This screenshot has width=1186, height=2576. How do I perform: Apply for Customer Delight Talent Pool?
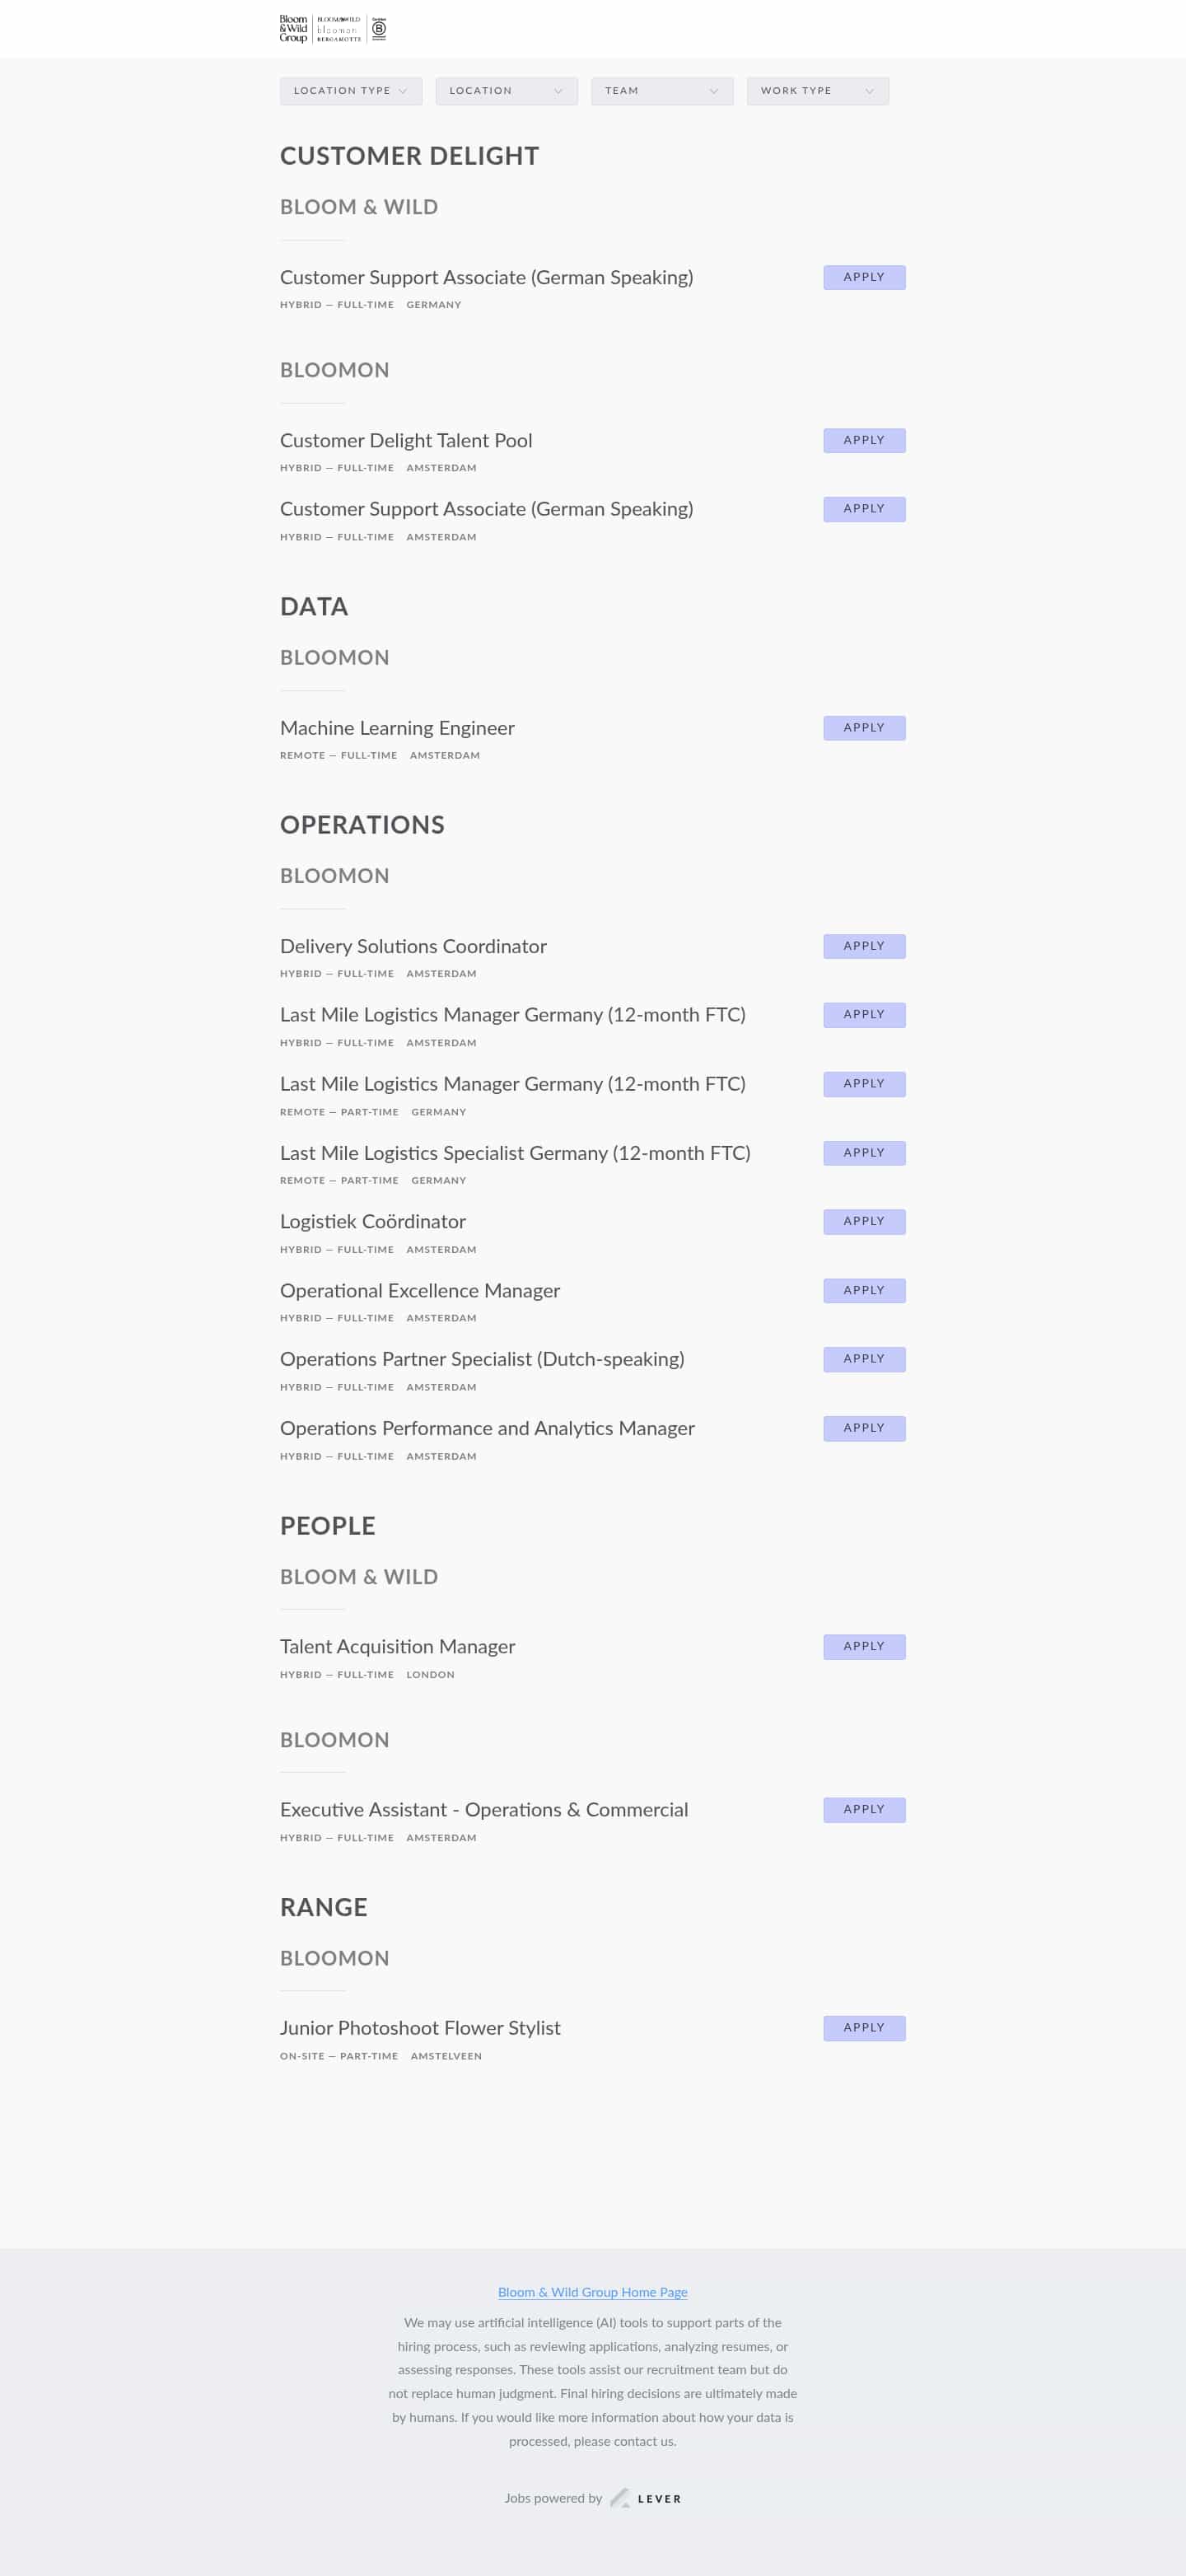tap(863, 440)
